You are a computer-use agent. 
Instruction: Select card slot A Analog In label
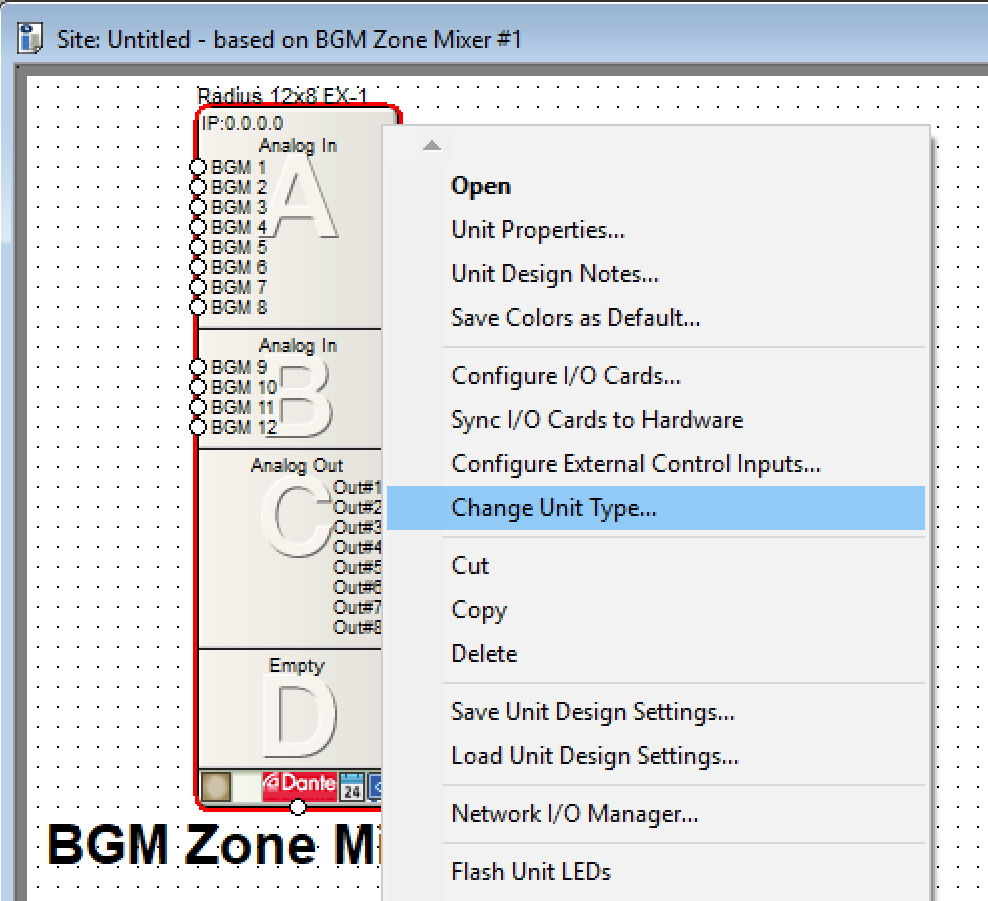(298, 146)
